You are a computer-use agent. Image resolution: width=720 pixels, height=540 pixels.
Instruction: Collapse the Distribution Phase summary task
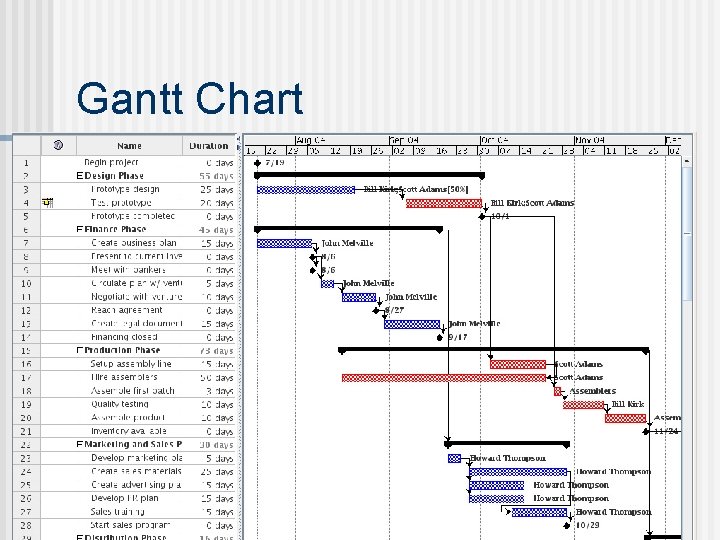tap(80, 537)
